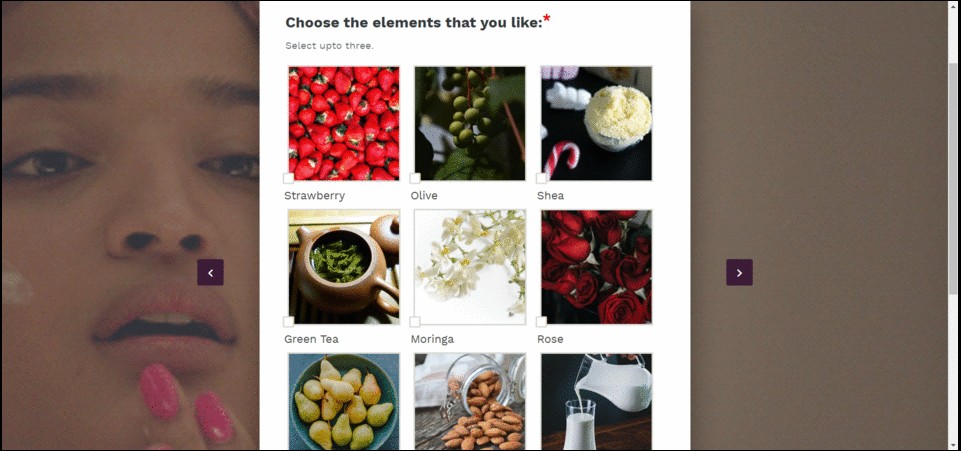The height and width of the screenshot is (451, 961).
Task: Select the strawberries image
Action: click(x=344, y=123)
